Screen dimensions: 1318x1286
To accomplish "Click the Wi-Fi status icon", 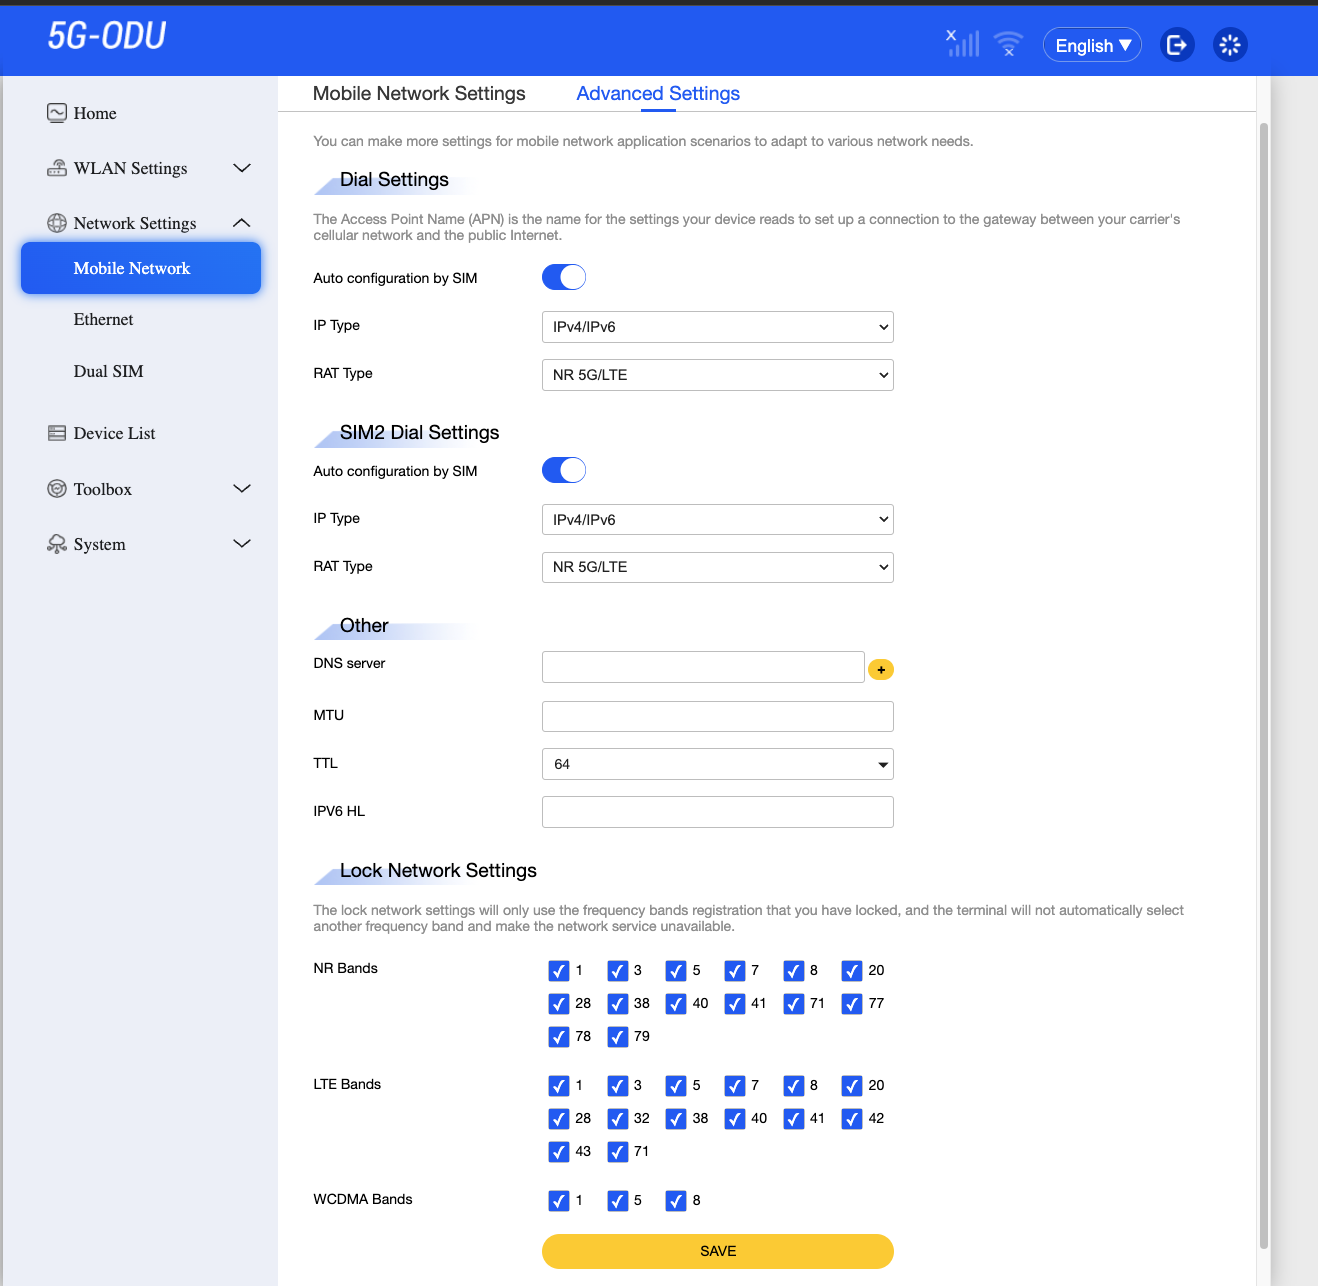I will pos(1008,44).
